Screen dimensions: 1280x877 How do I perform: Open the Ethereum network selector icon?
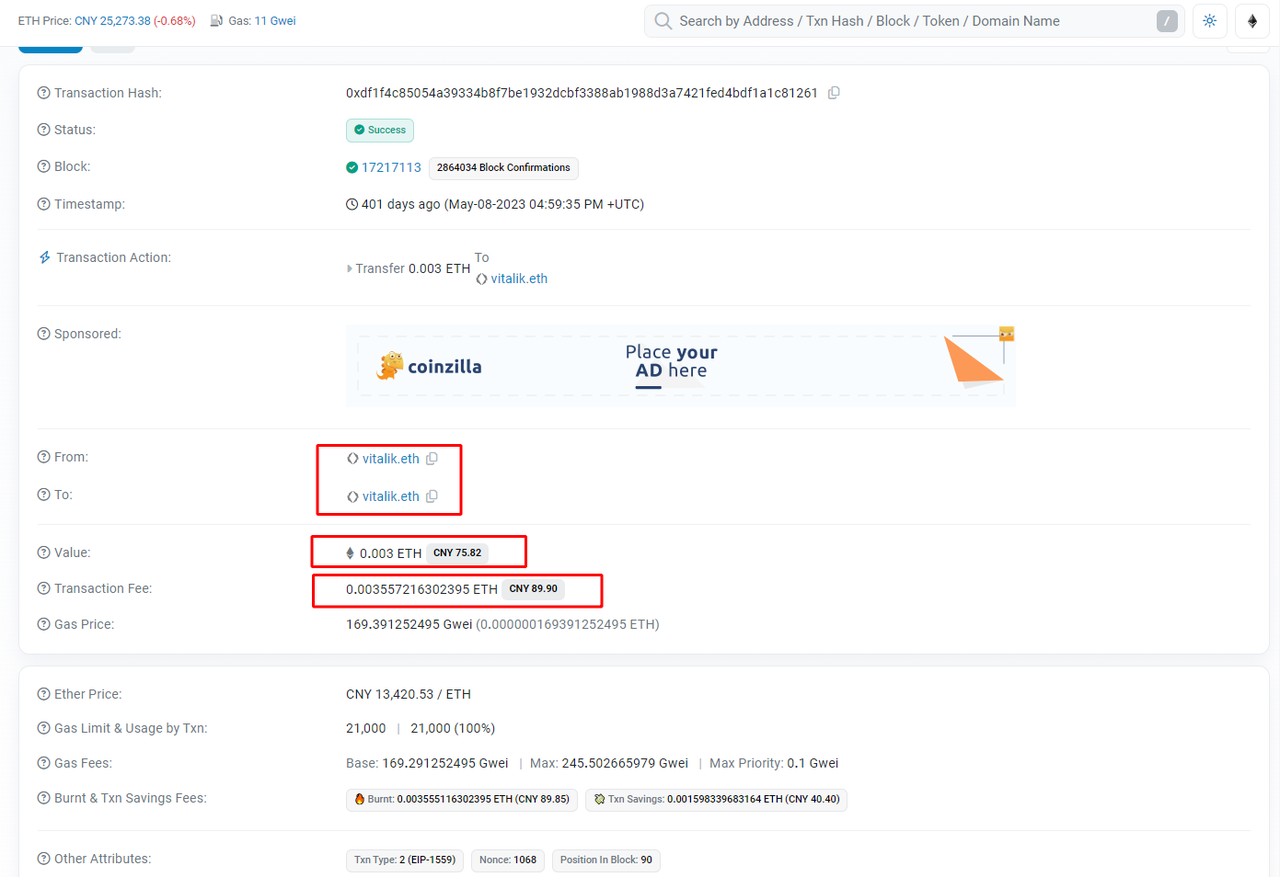[x=1252, y=21]
